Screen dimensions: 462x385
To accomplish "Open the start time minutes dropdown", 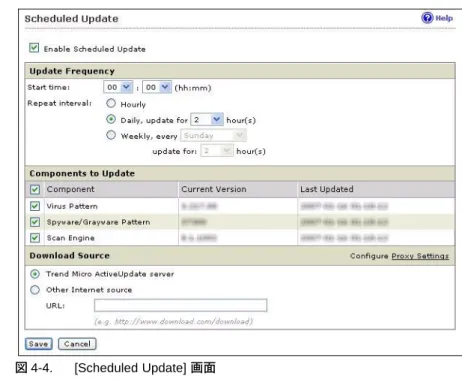I will (157, 87).
